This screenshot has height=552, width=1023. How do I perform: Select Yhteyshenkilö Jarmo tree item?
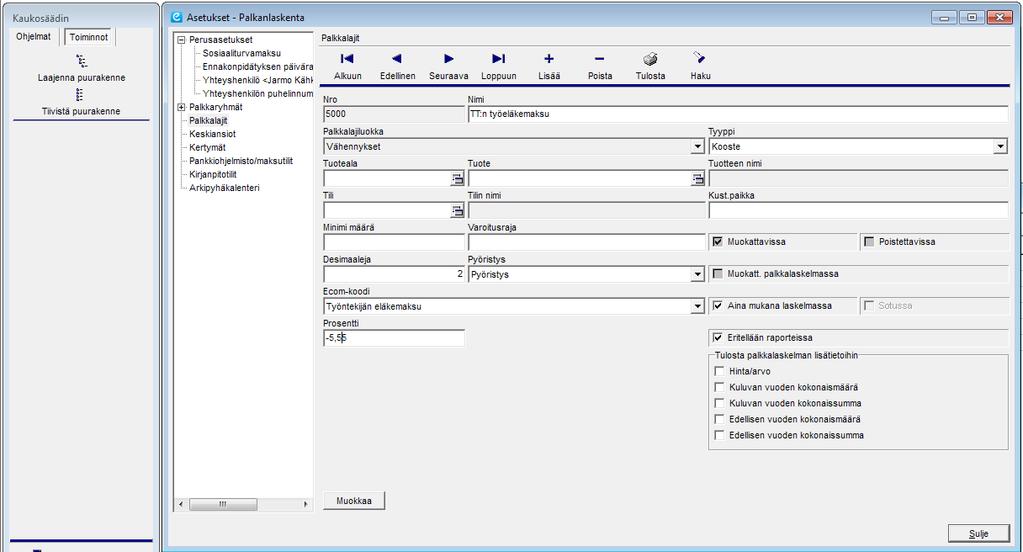258,80
